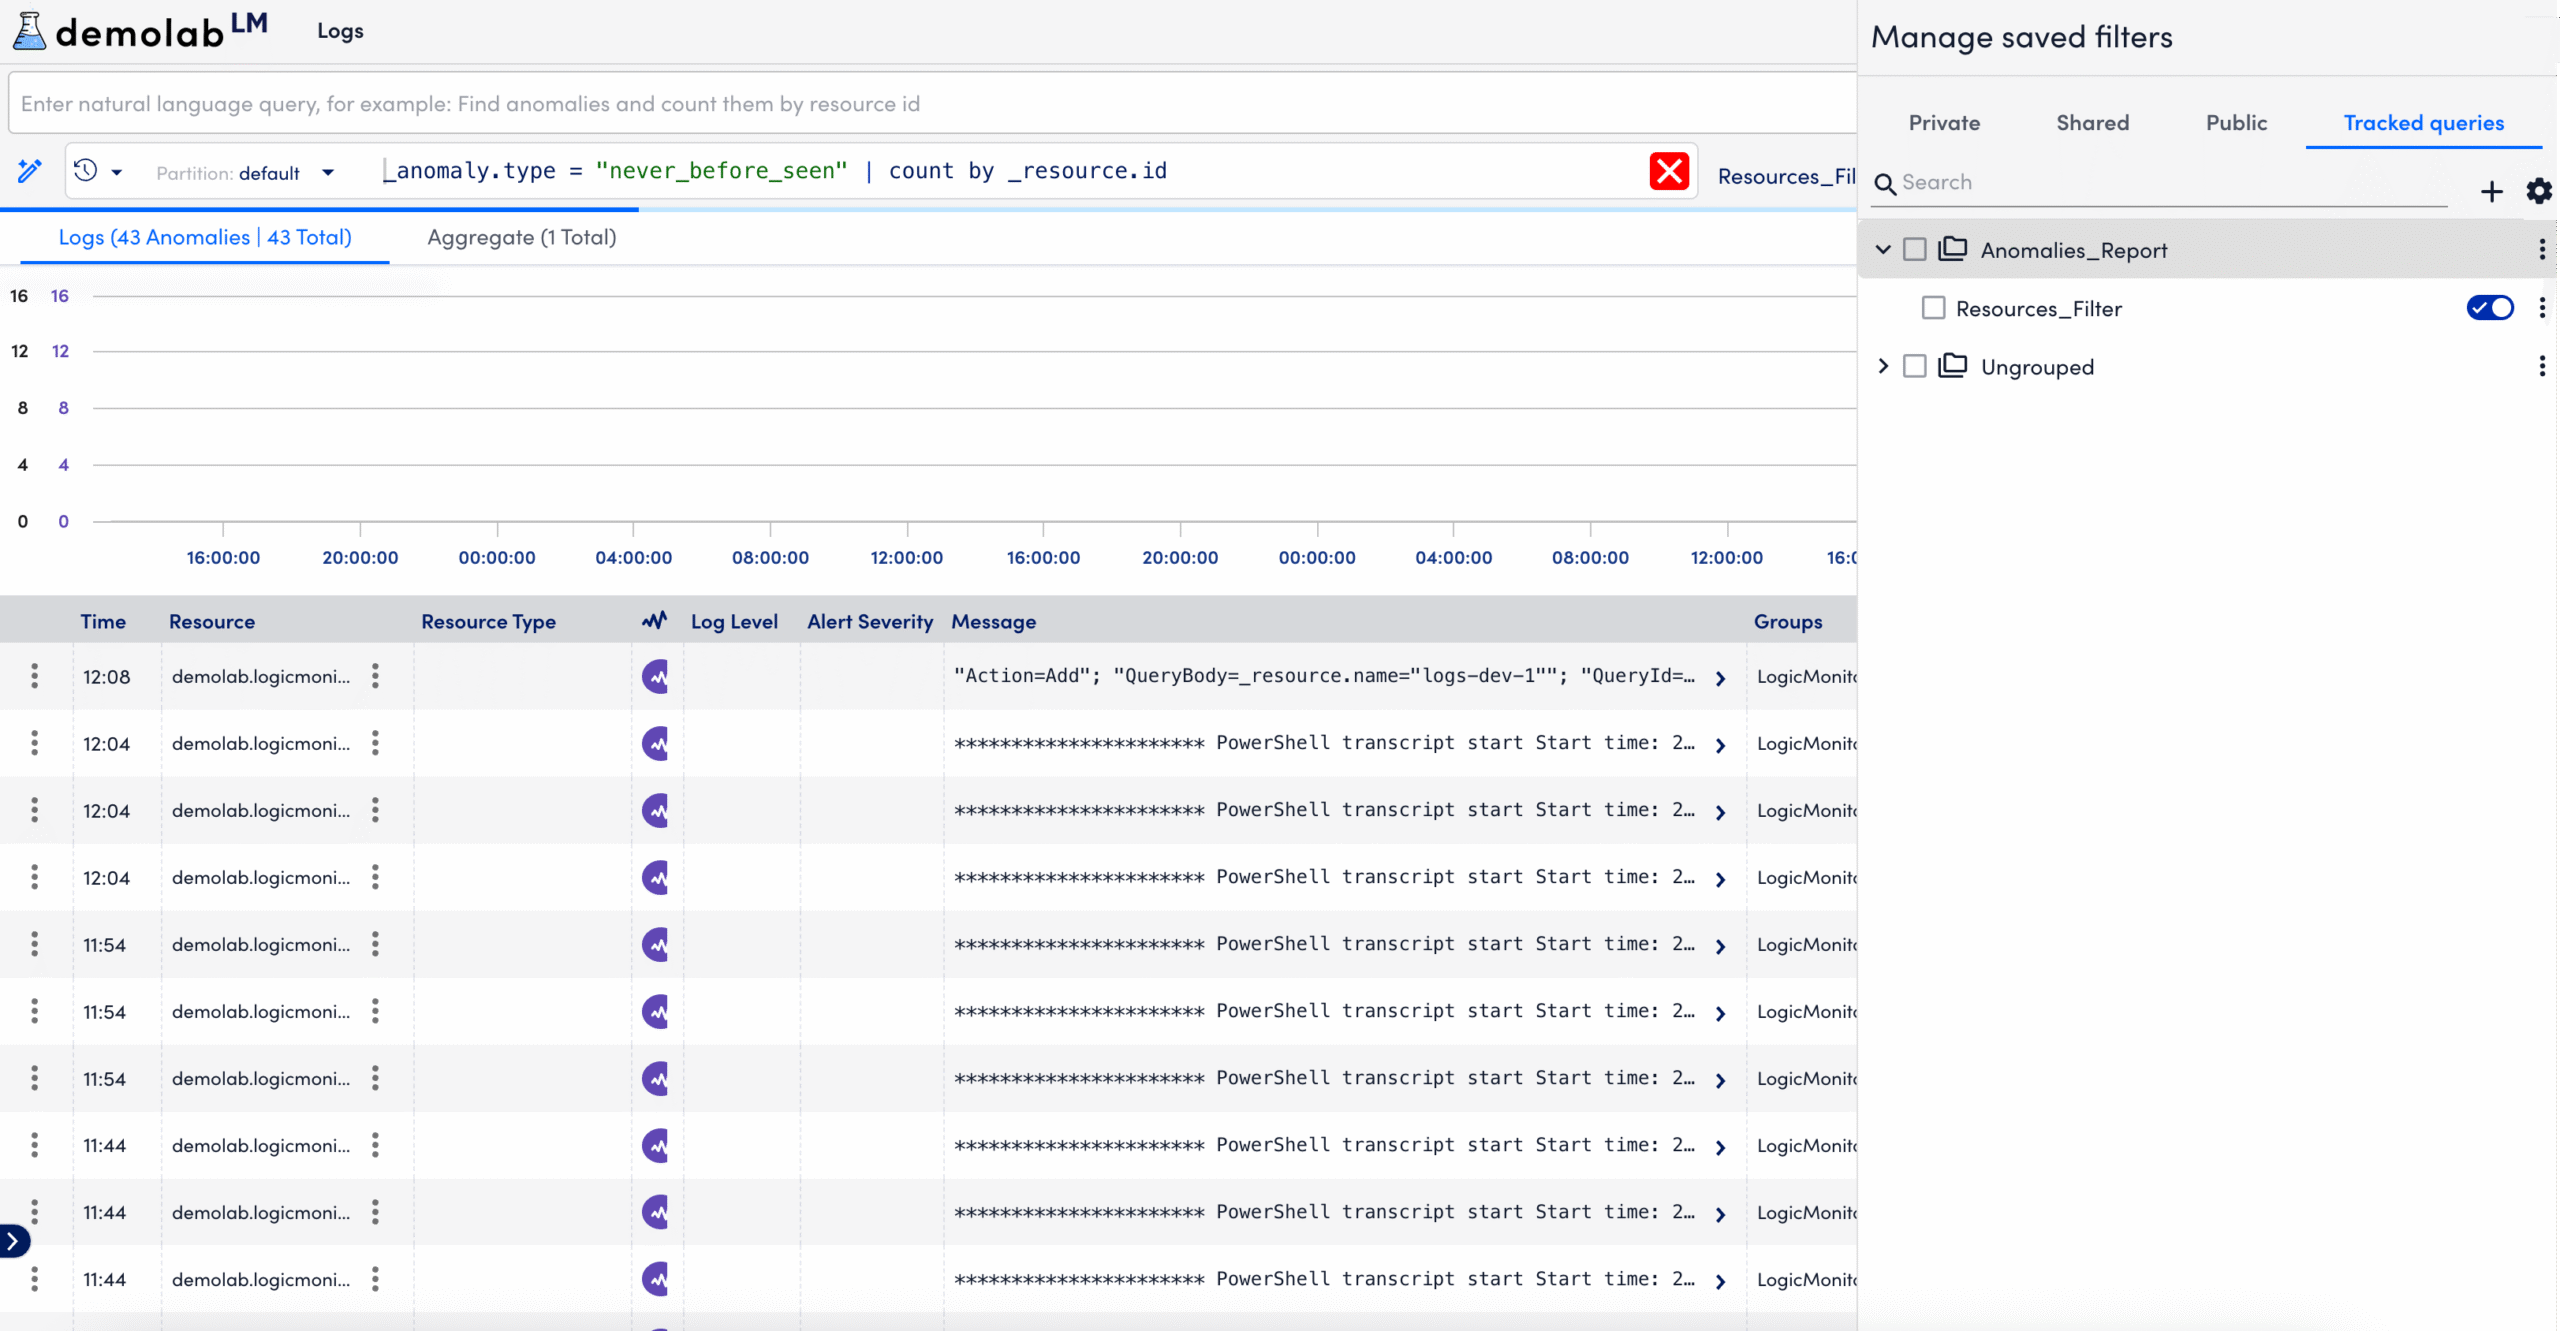2560x1331 pixels.
Task: Open saved filters settings gear
Action: coord(2538,191)
